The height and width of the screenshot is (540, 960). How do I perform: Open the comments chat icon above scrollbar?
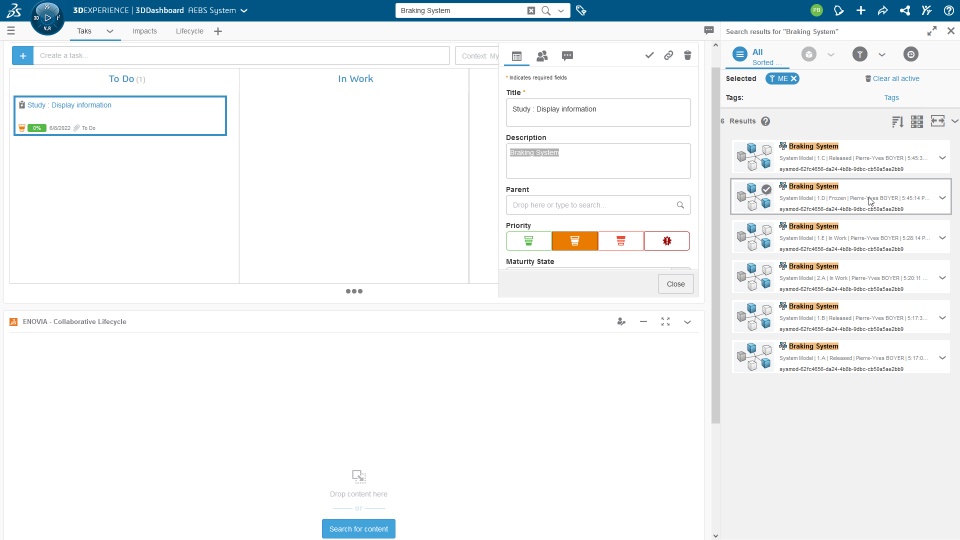coord(709,30)
